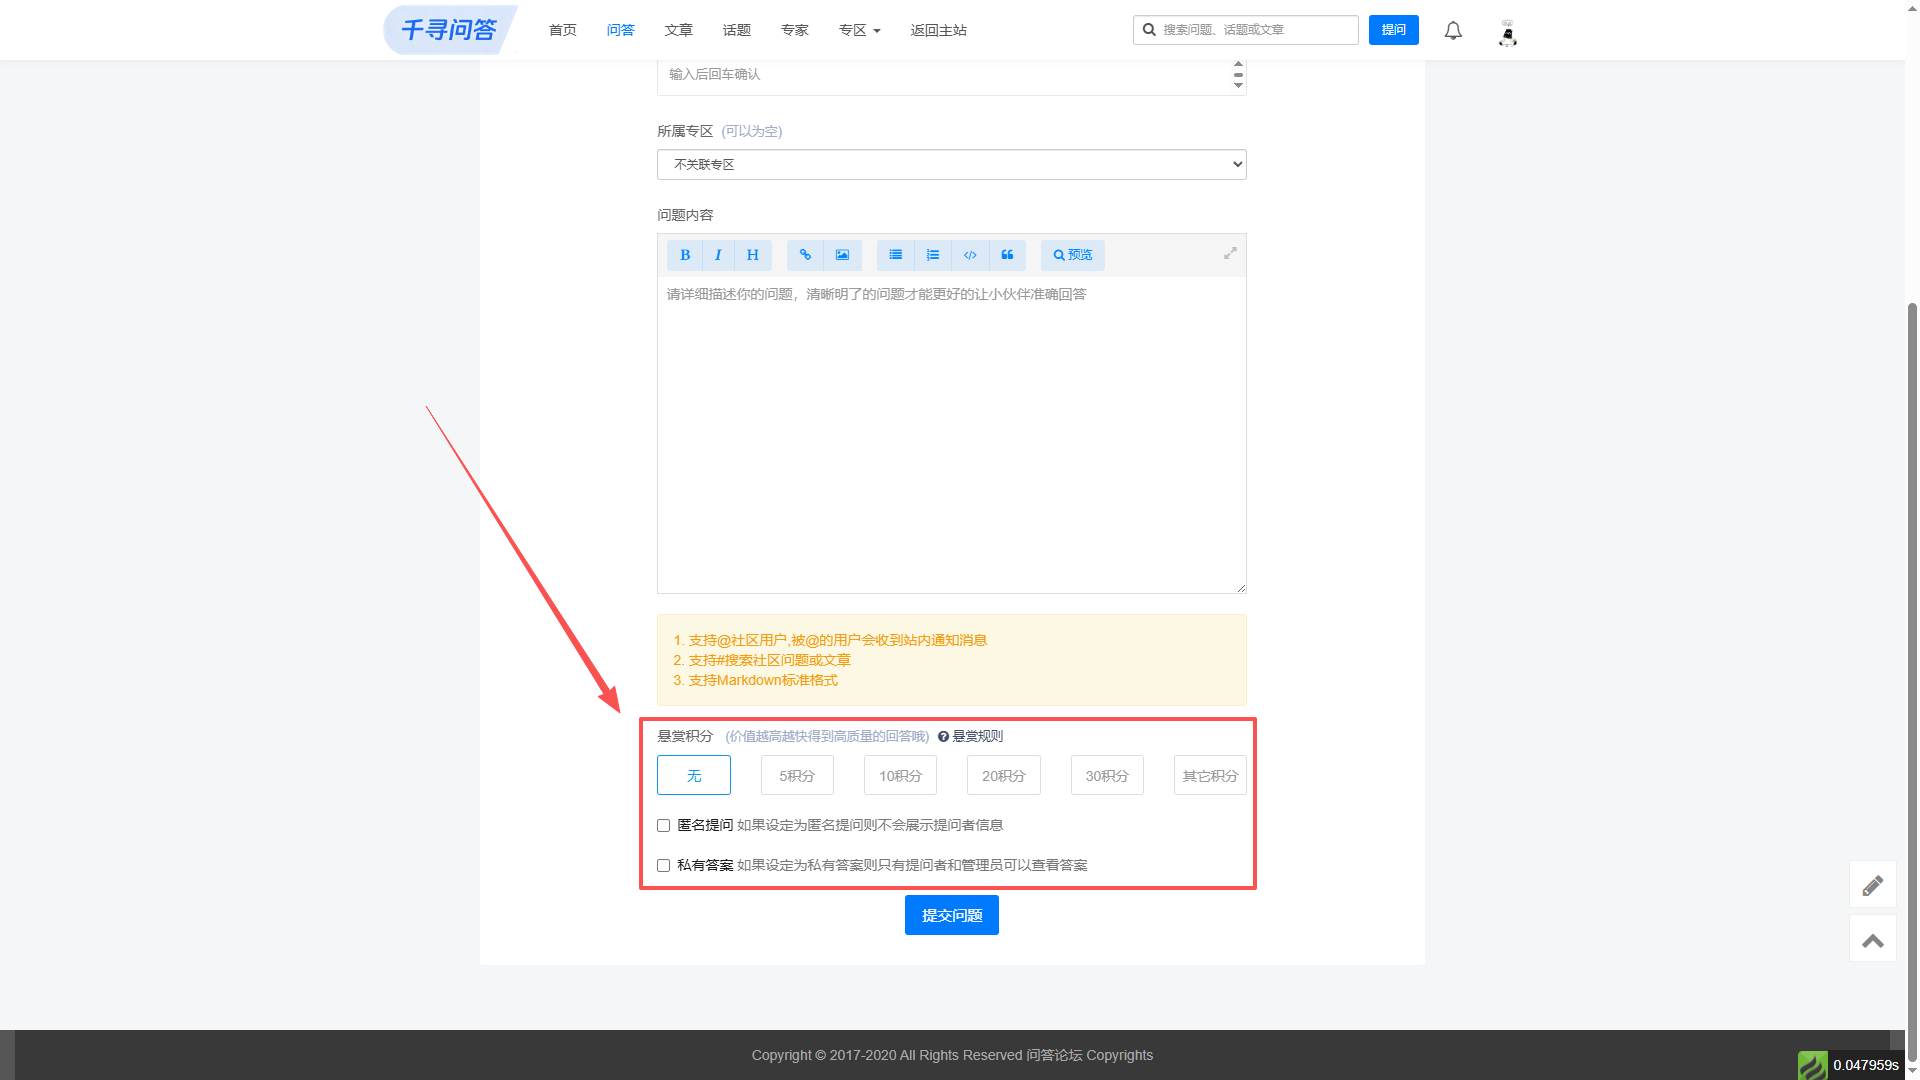Toggle italic formatting in the editor

[718, 255]
